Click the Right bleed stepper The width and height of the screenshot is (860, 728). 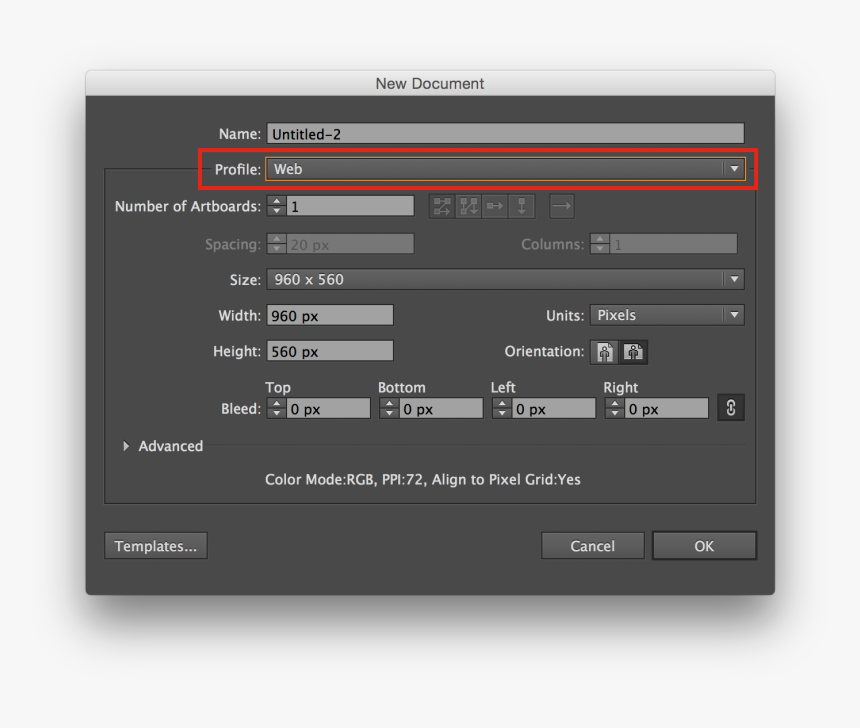pos(615,408)
